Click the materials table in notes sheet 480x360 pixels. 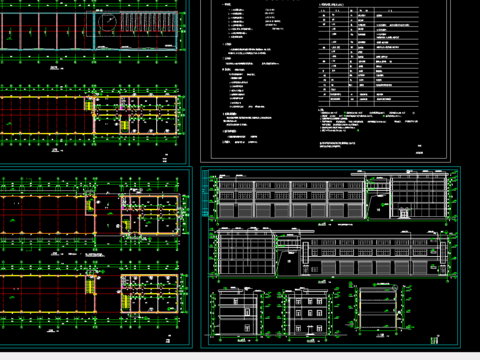[x=369, y=56]
